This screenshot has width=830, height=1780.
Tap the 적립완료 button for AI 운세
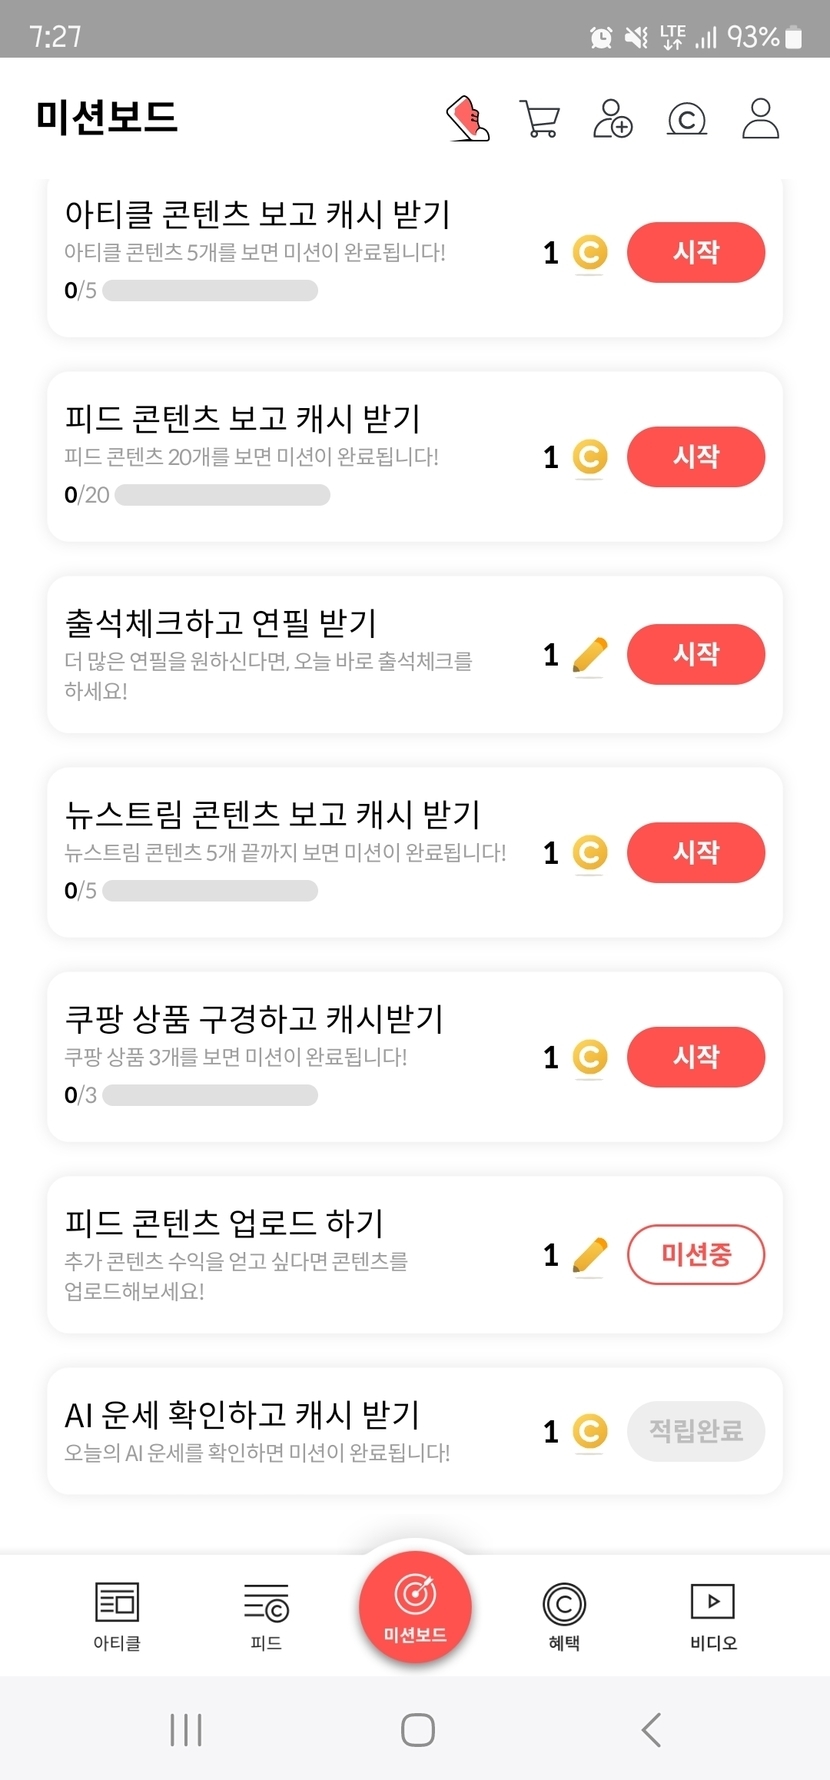click(x=696, y=1431)
